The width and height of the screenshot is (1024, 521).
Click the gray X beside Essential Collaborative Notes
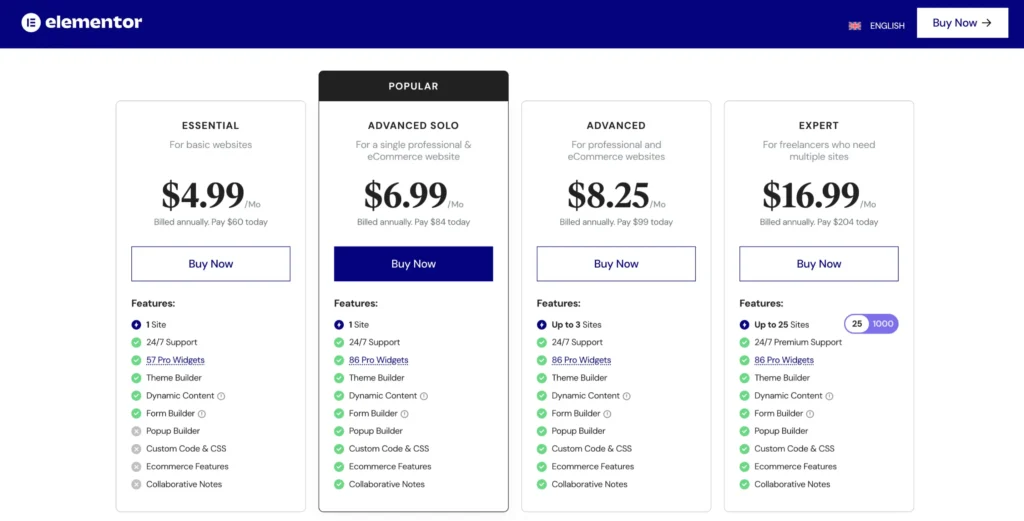click(x=136, y=484)
